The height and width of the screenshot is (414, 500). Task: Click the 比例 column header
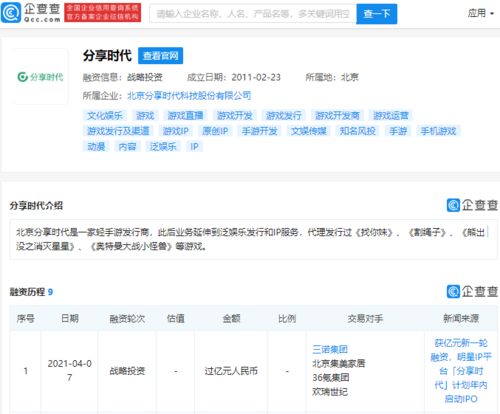287,319
